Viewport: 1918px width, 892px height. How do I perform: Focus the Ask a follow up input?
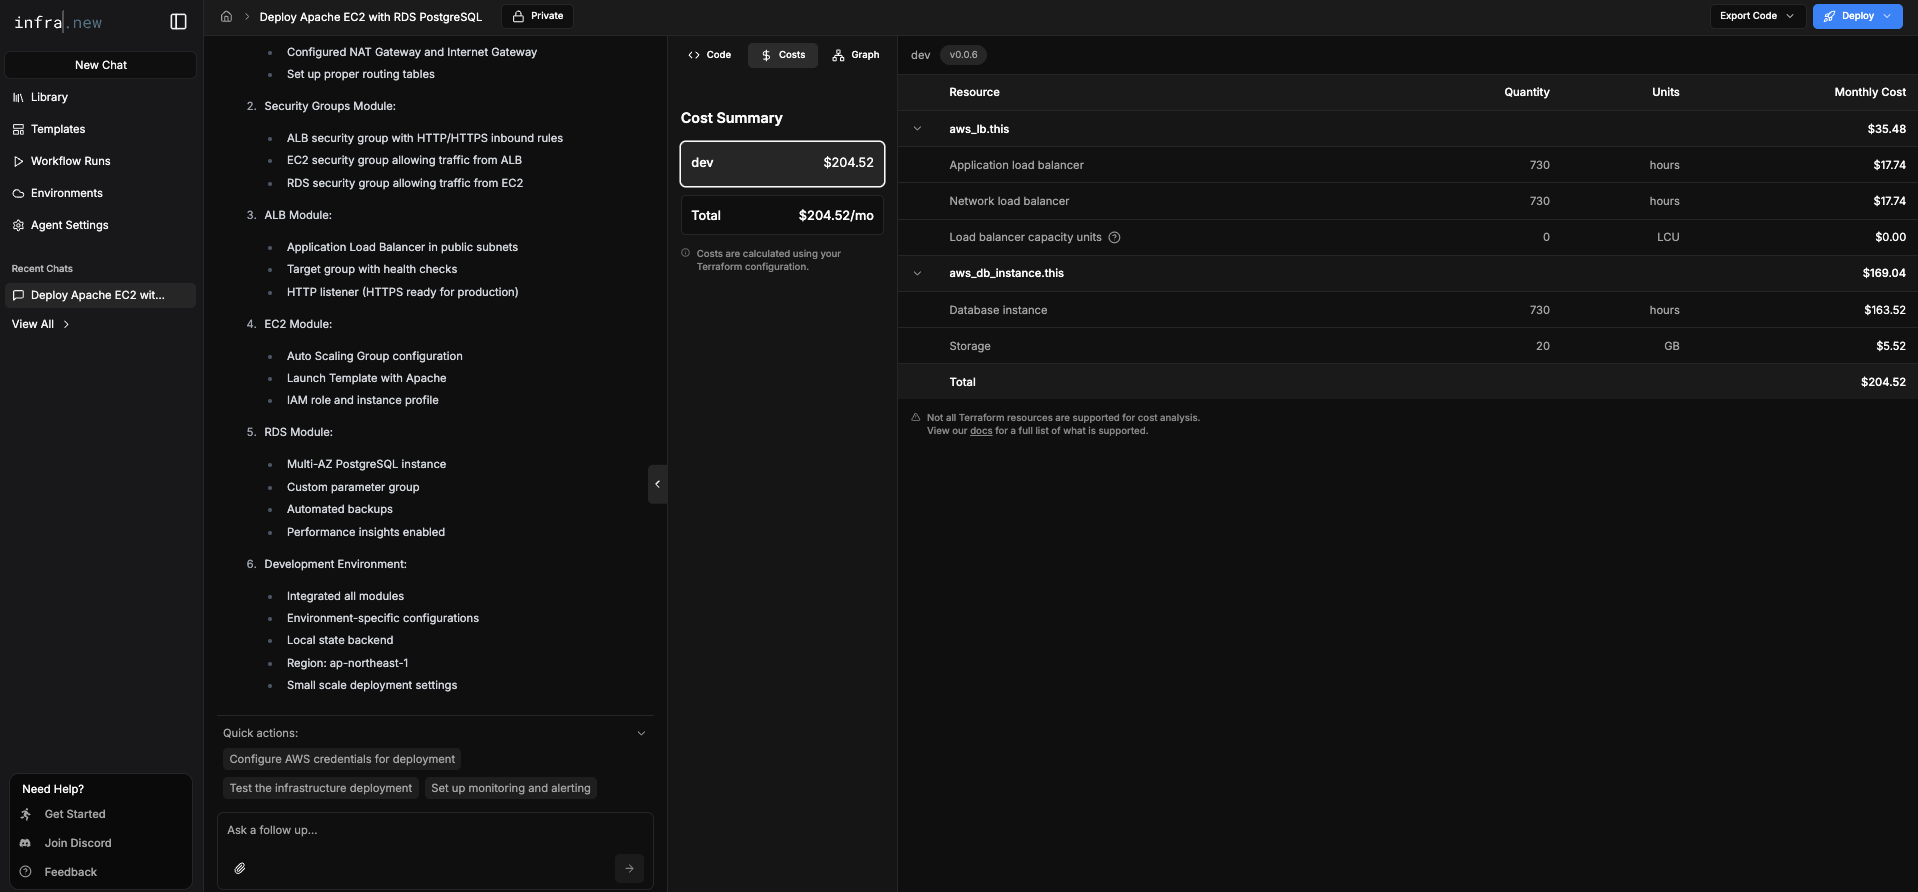[435, 831]
